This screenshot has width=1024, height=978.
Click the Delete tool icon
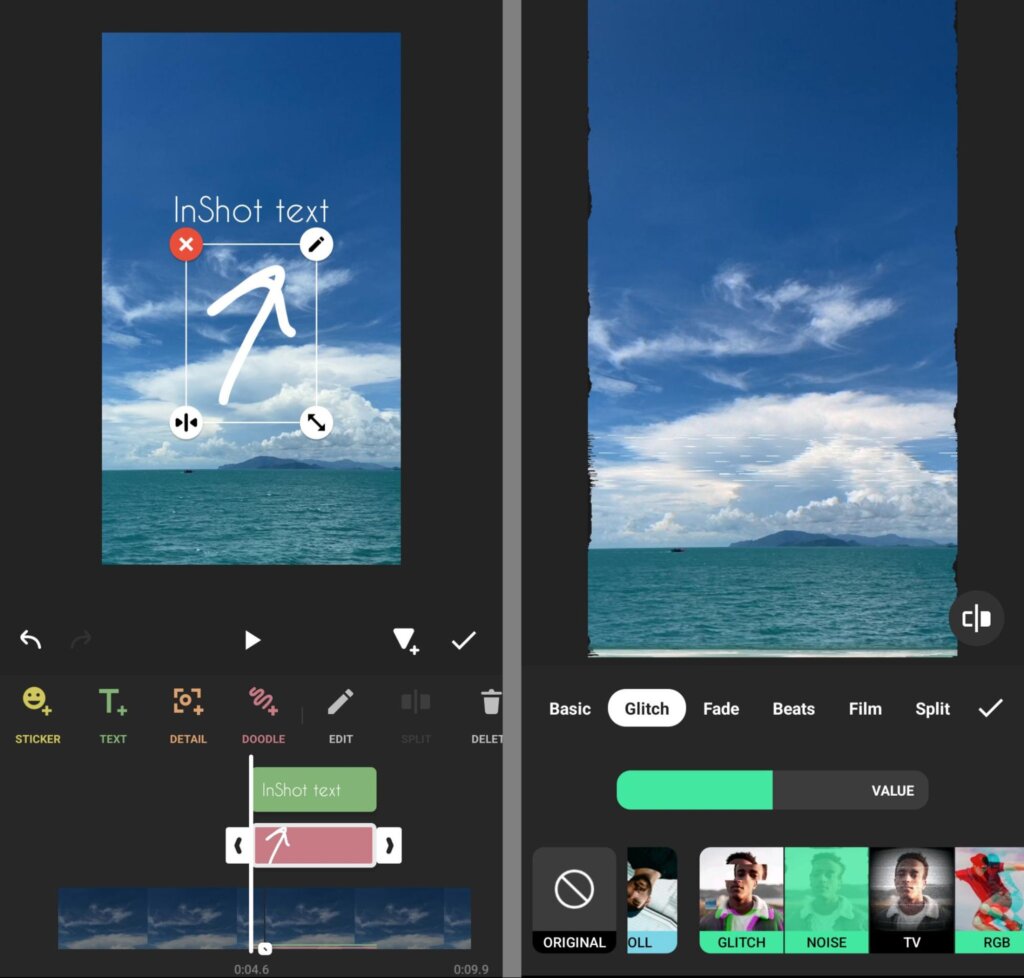[x=489, y=712]
